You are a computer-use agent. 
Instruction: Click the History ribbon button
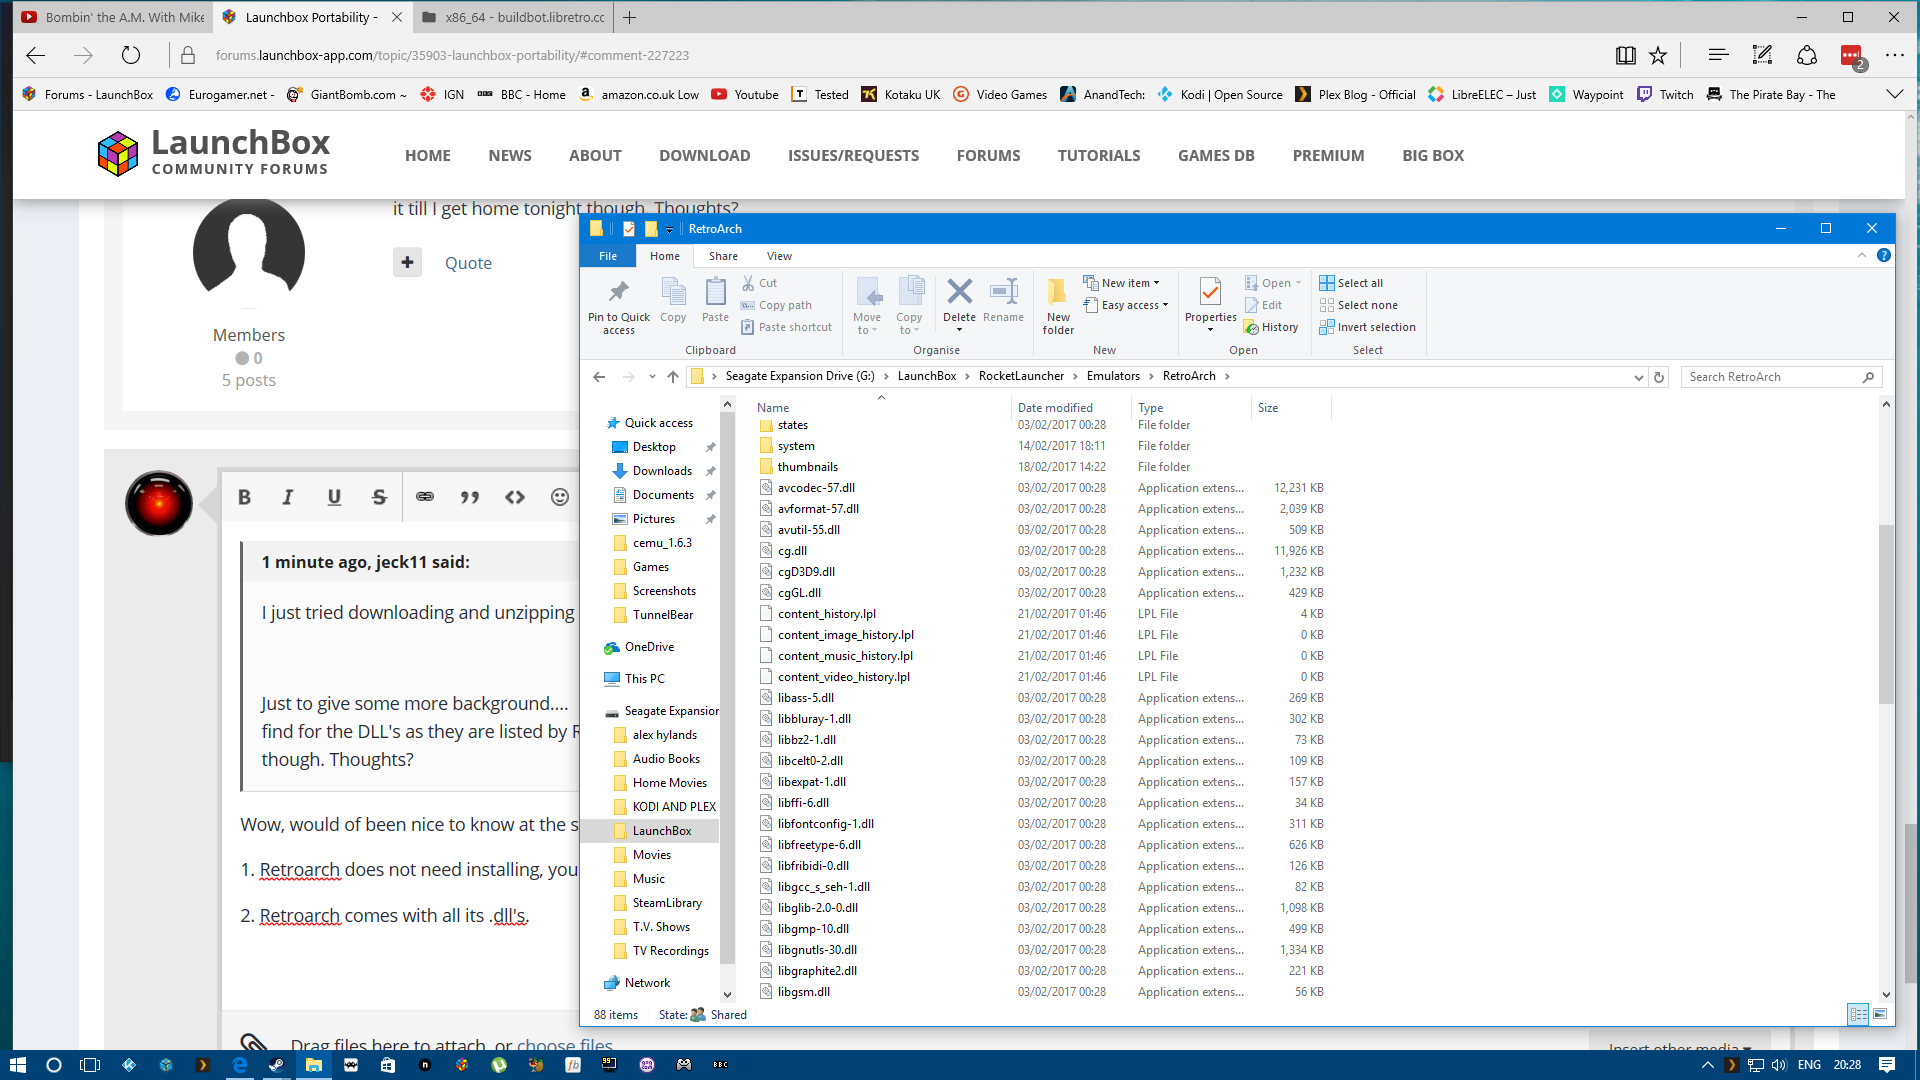click(1271, 327)
